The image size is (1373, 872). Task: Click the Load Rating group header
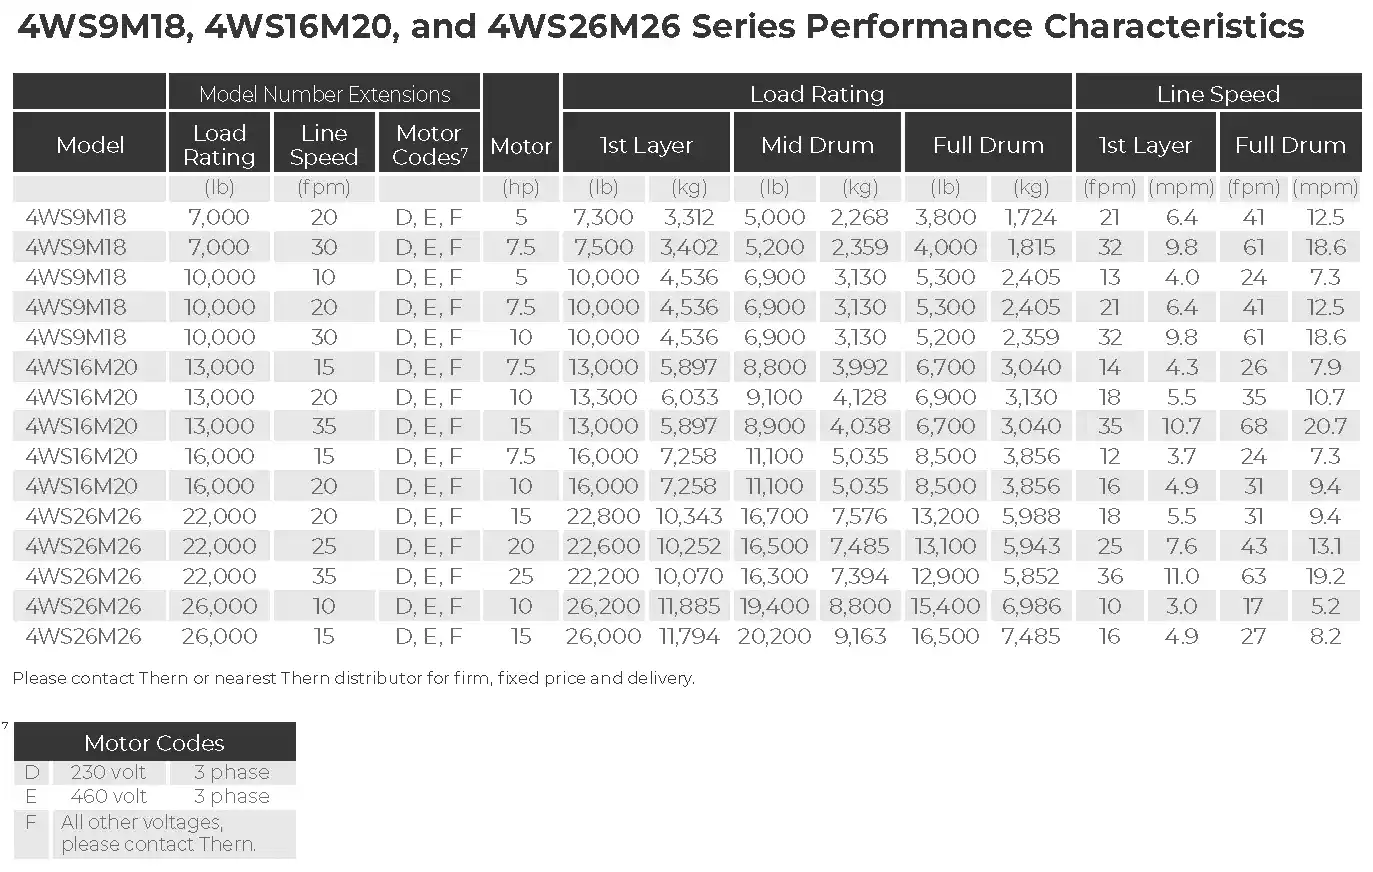coord(817,94)
